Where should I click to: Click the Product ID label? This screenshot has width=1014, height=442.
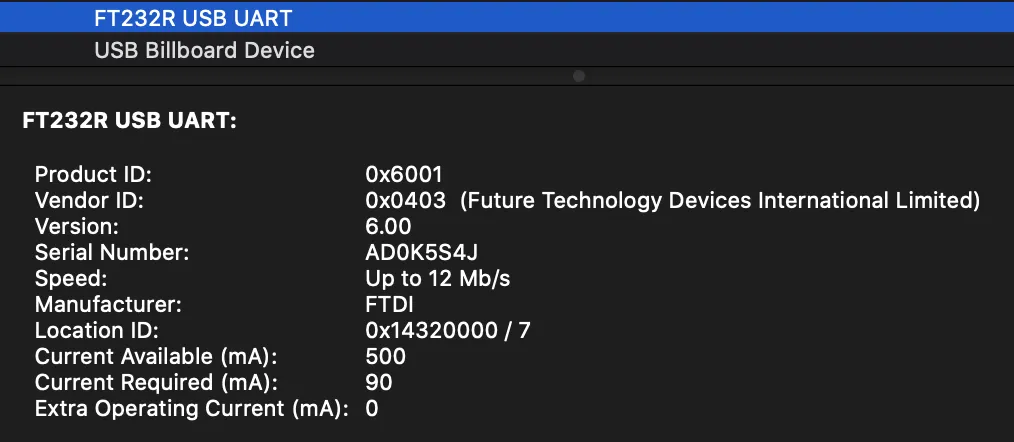pyautogui.click(x=93, y=175)
